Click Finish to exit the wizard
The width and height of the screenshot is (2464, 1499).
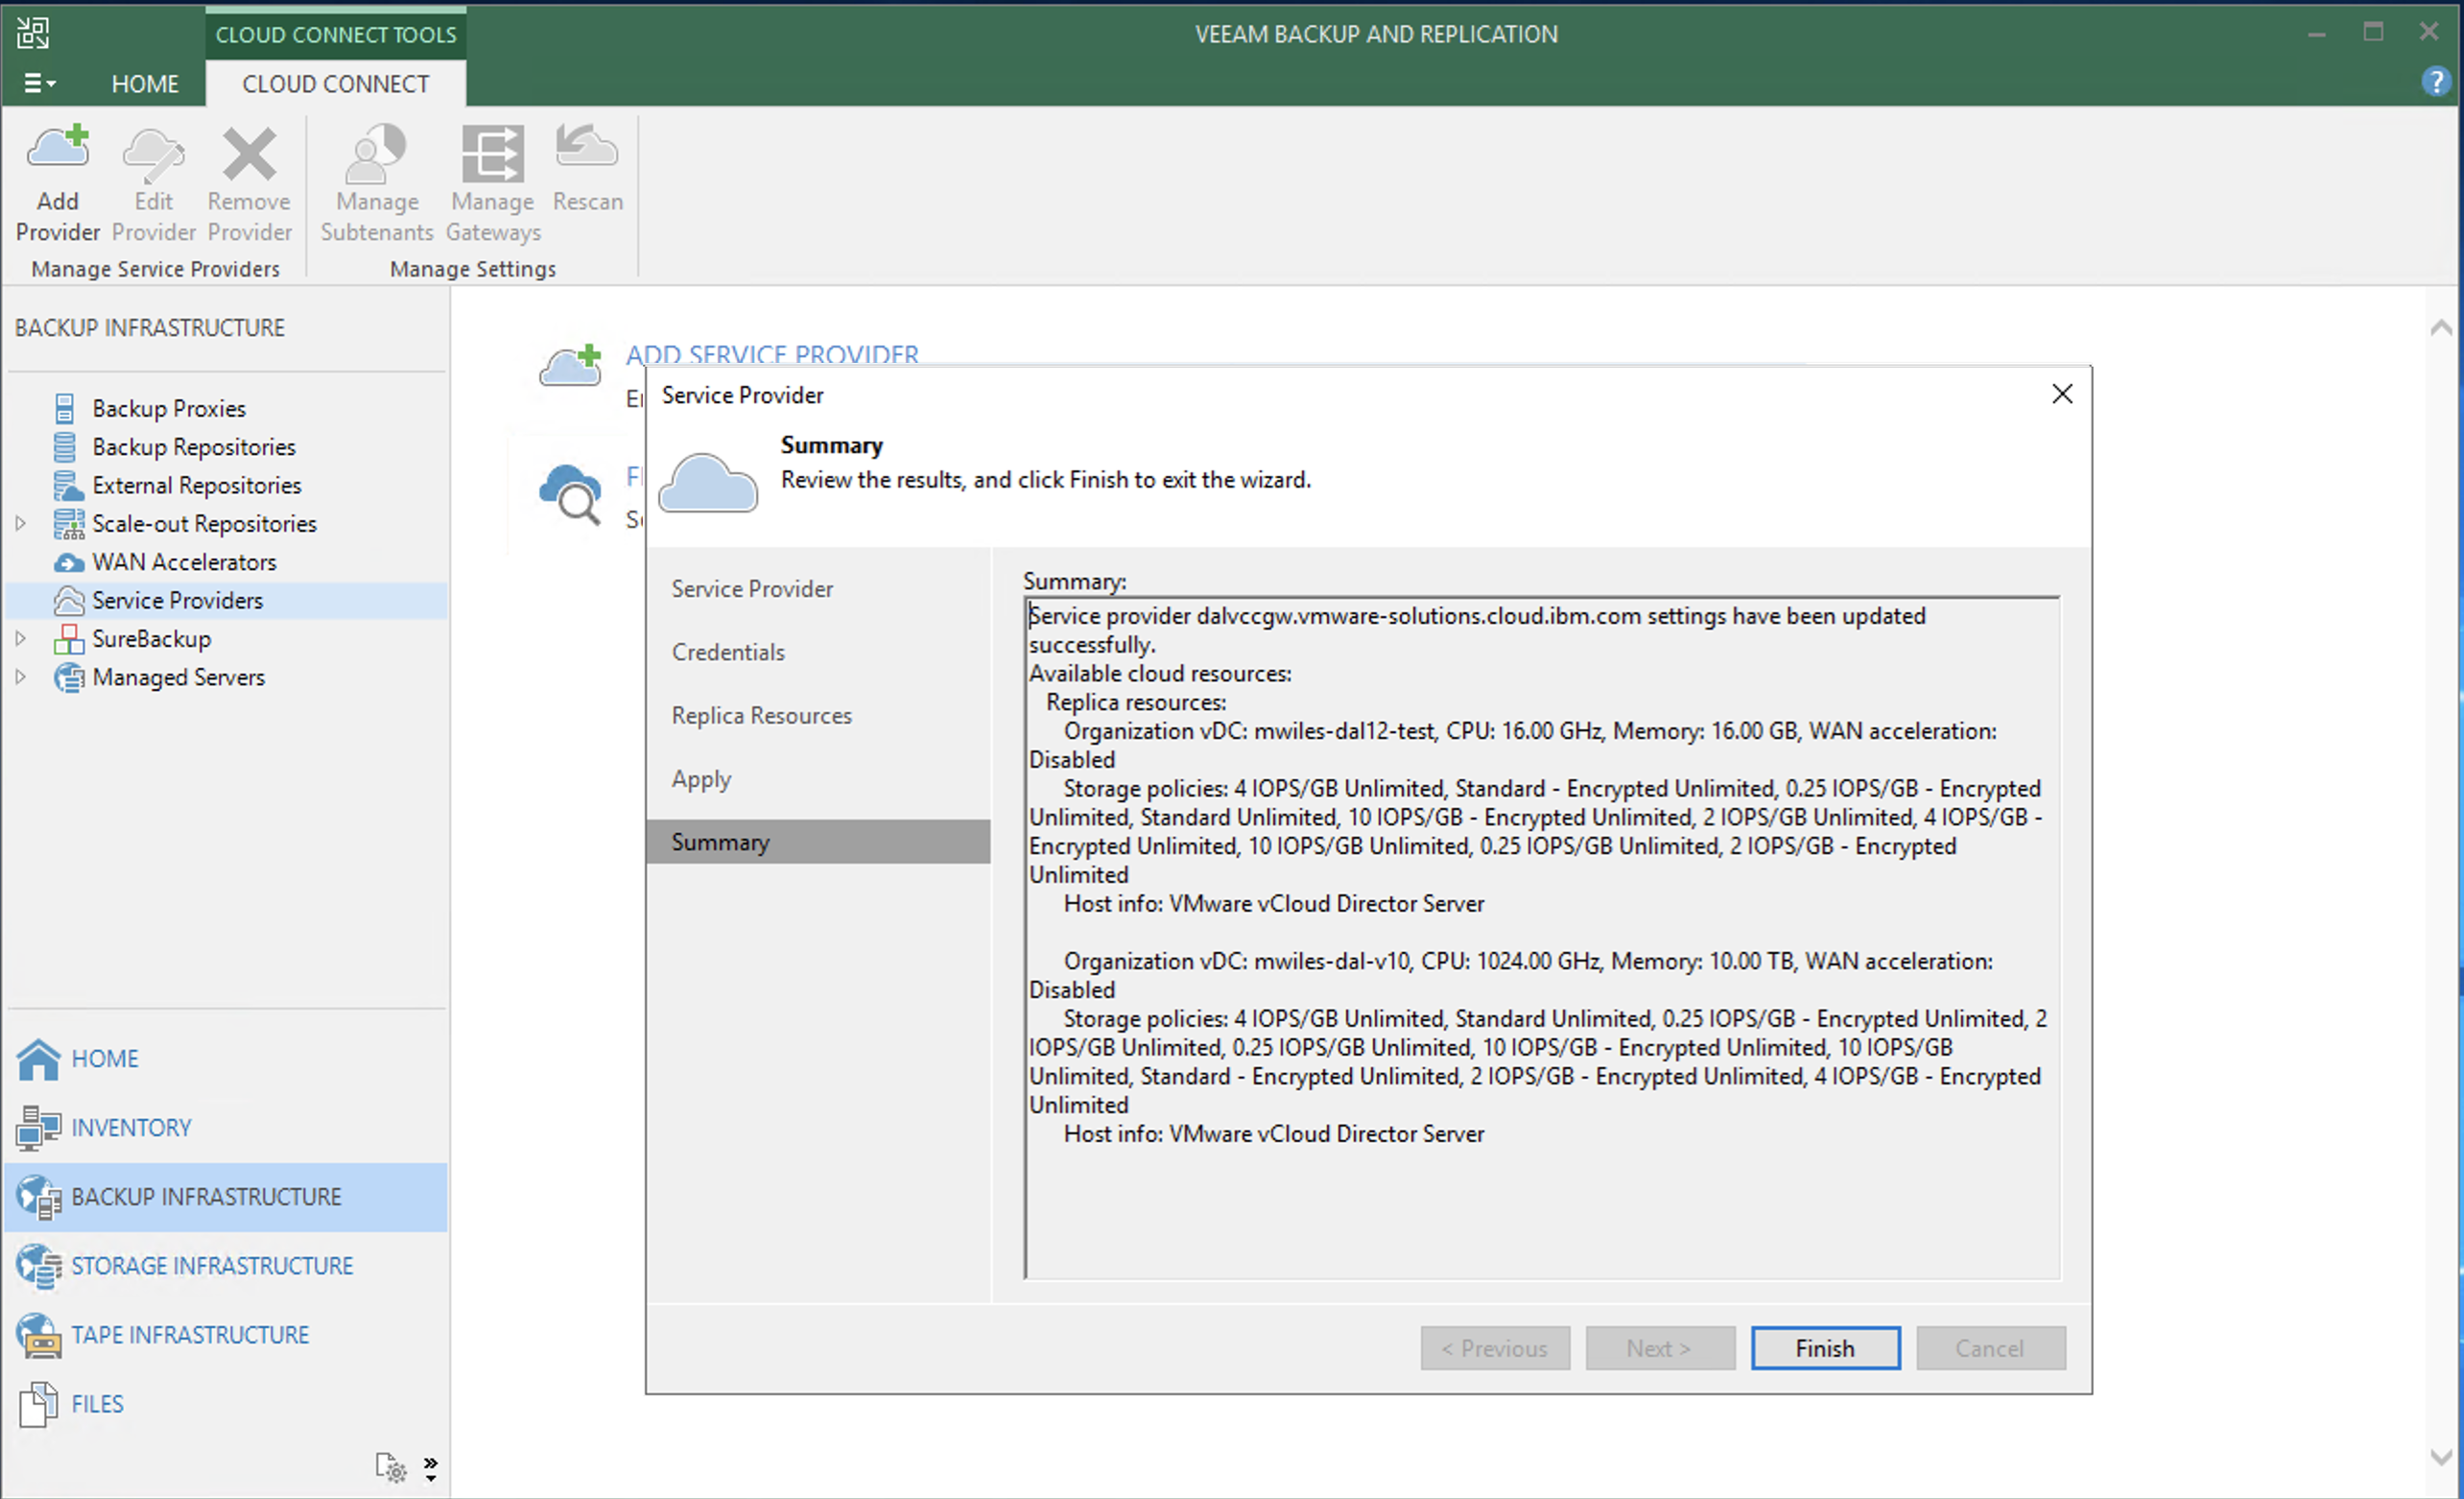coord(1824,1347)
